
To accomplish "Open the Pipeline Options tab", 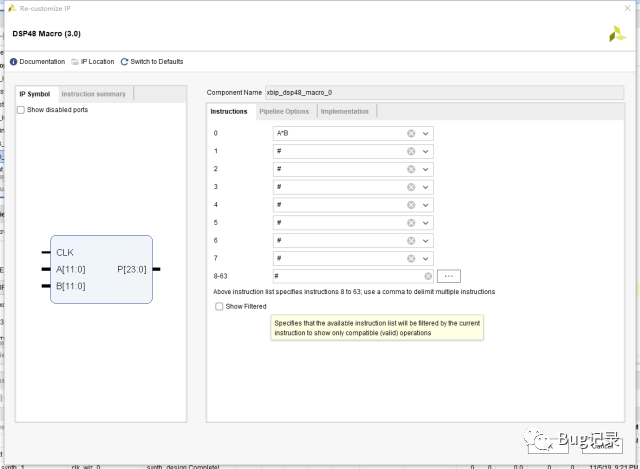I will click(x=284, y=111).
